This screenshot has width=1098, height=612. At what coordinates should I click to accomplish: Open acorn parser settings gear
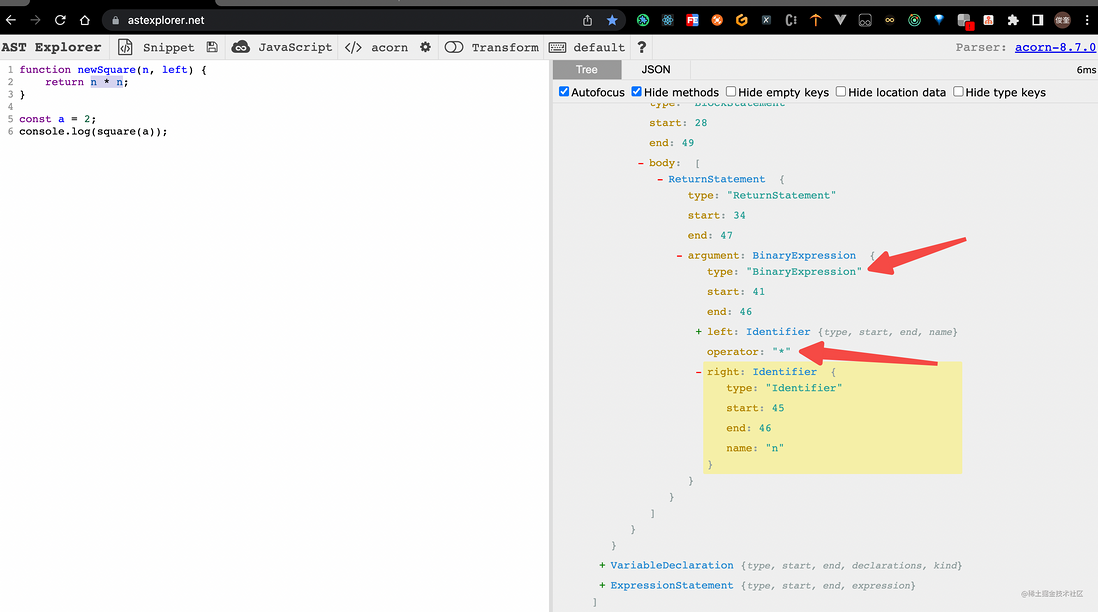point(425,47)
